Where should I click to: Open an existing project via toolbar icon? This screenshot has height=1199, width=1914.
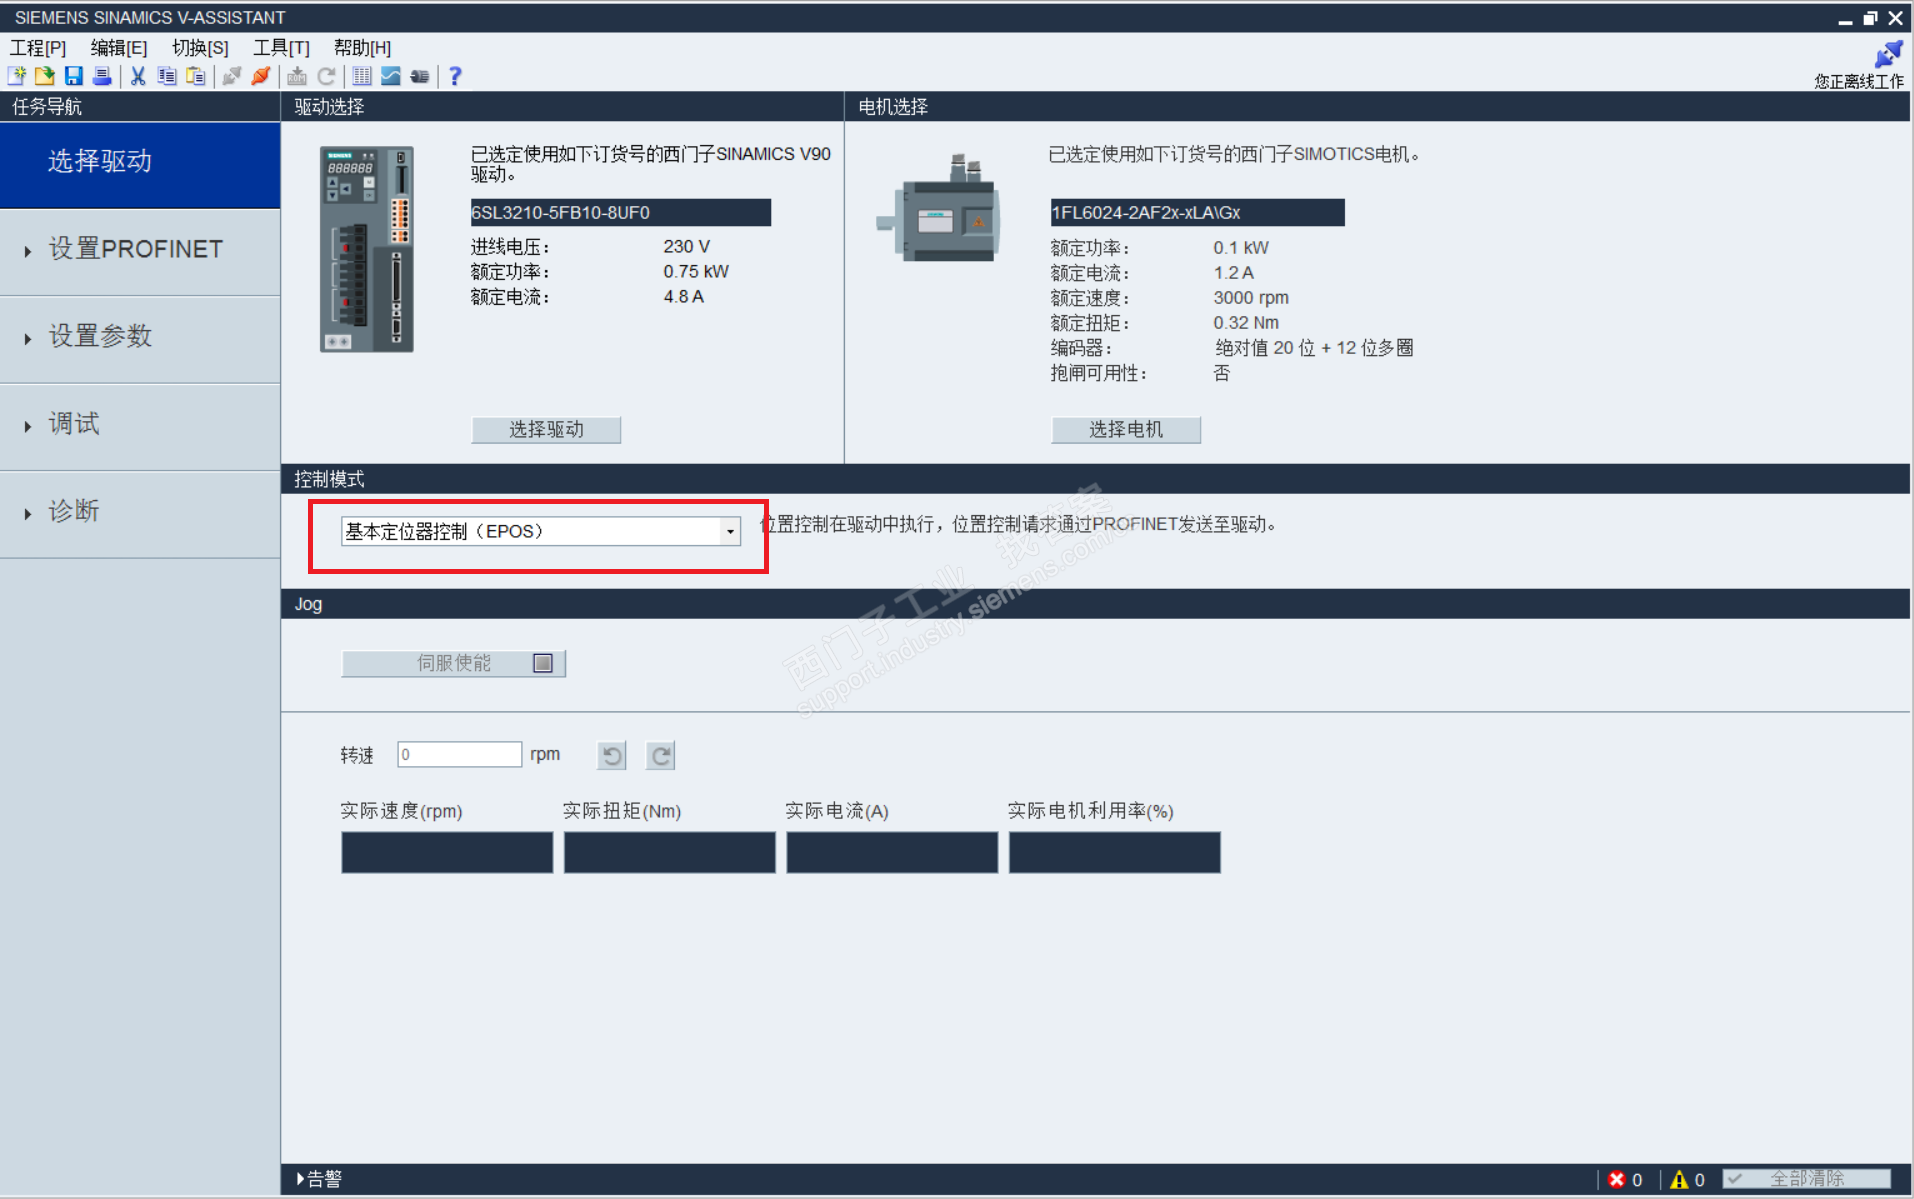click(45, 76)
